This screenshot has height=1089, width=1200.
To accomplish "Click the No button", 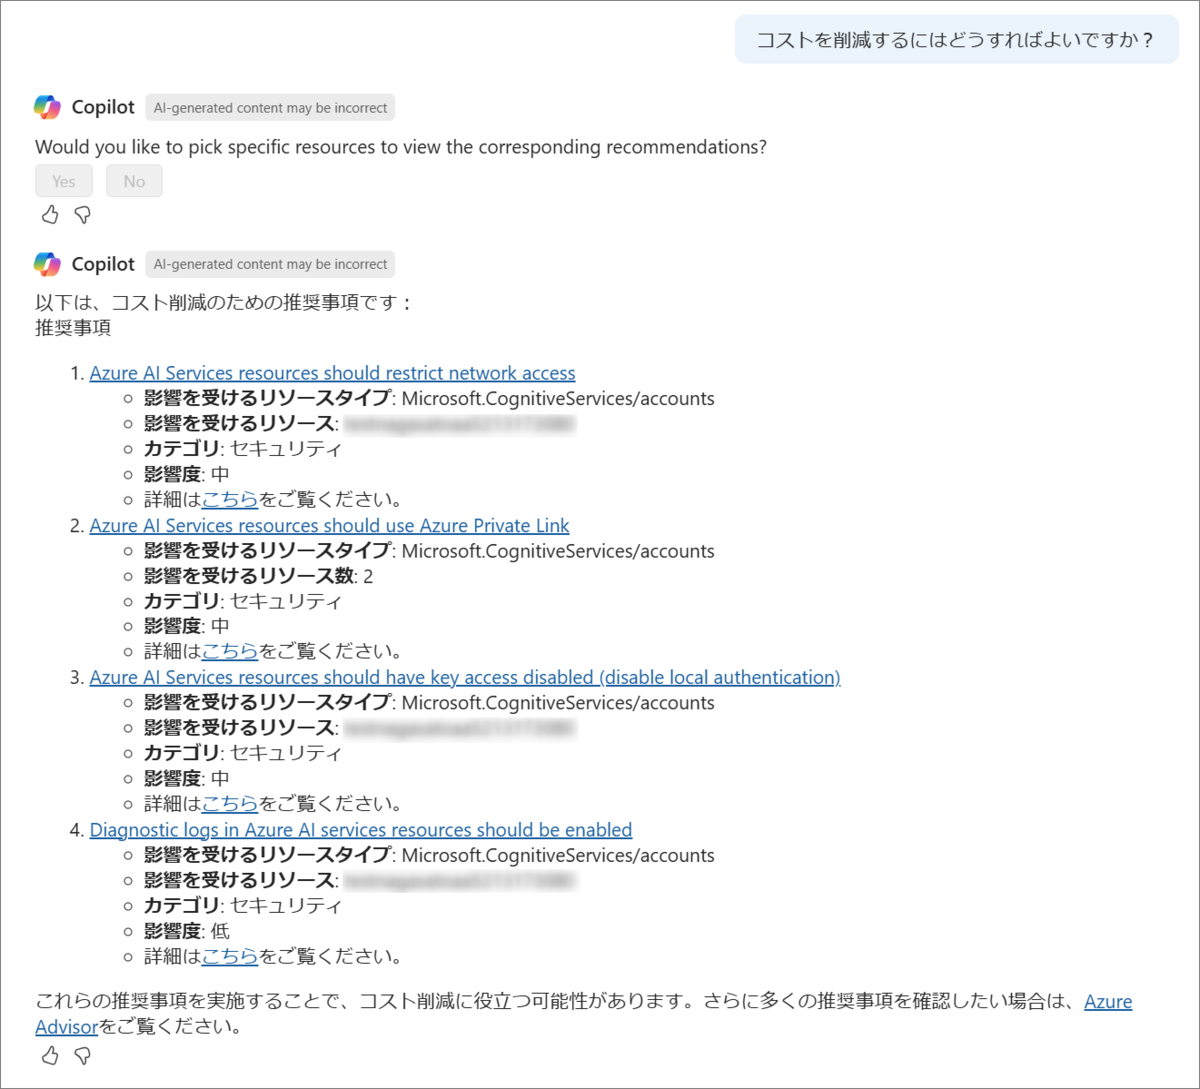I will (x=134, y=181).
